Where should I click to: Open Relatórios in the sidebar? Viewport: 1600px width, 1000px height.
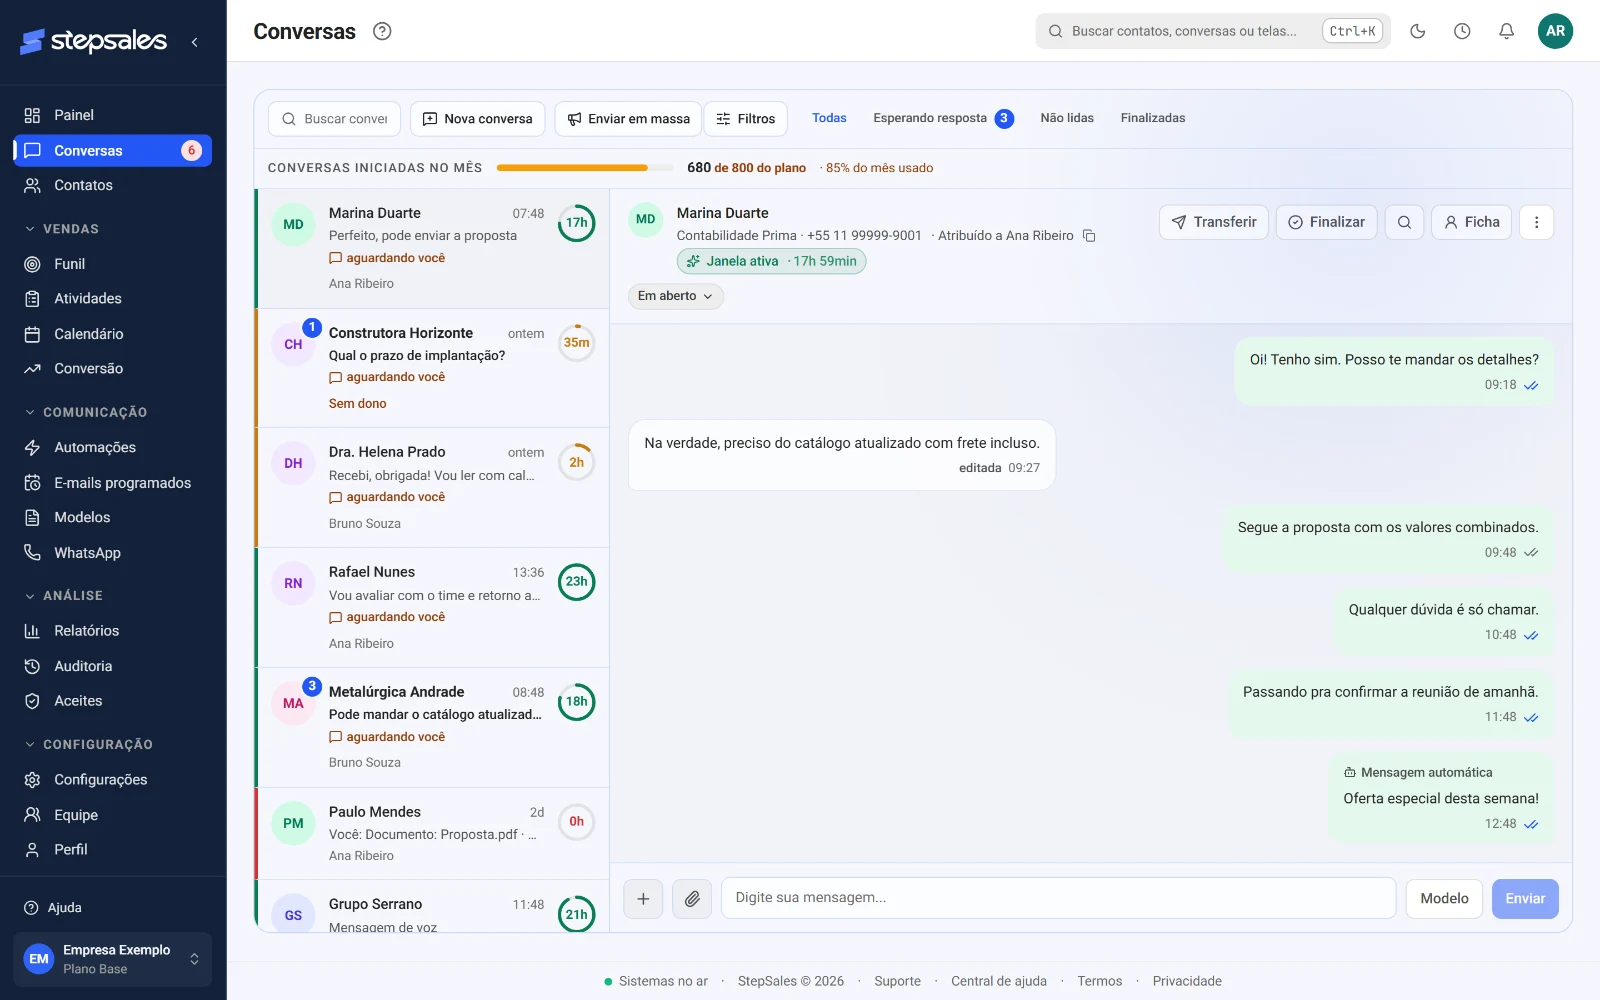coord(113,631)
